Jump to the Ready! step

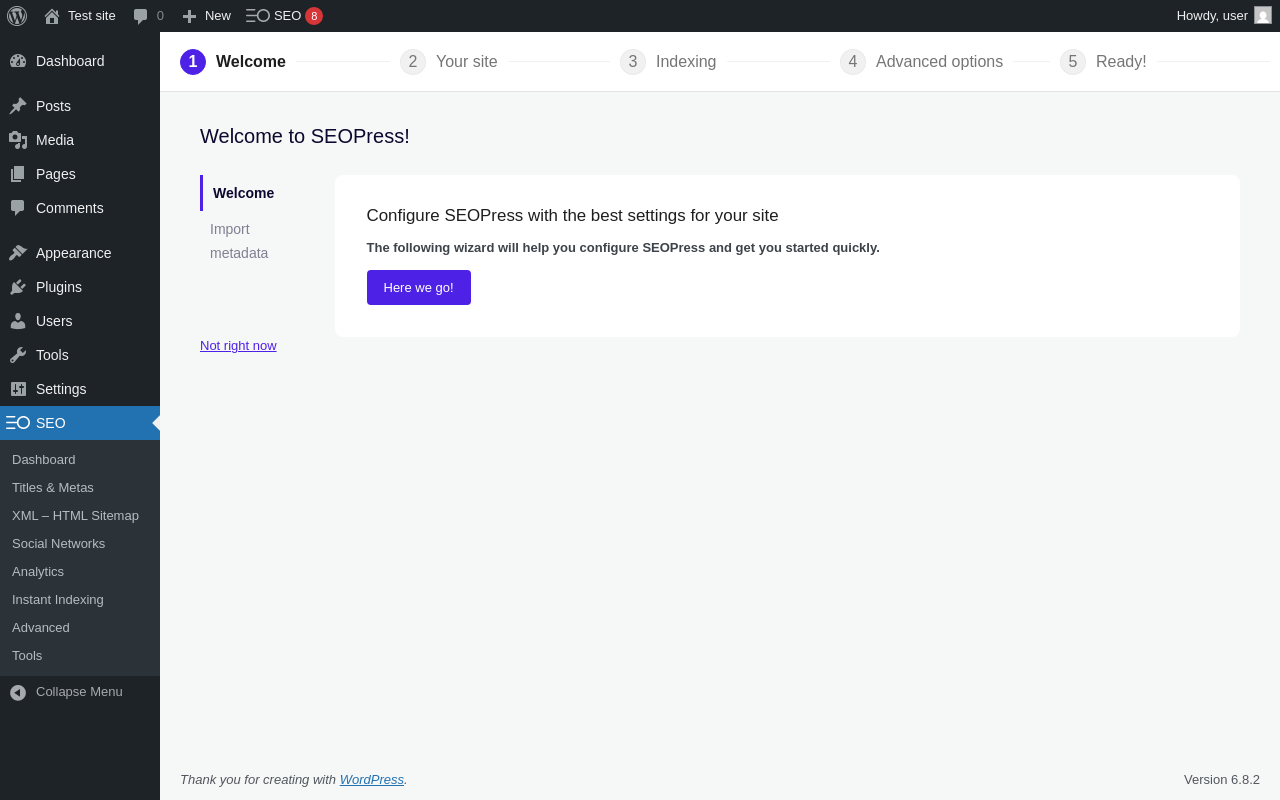click(x=1121, y=62)
